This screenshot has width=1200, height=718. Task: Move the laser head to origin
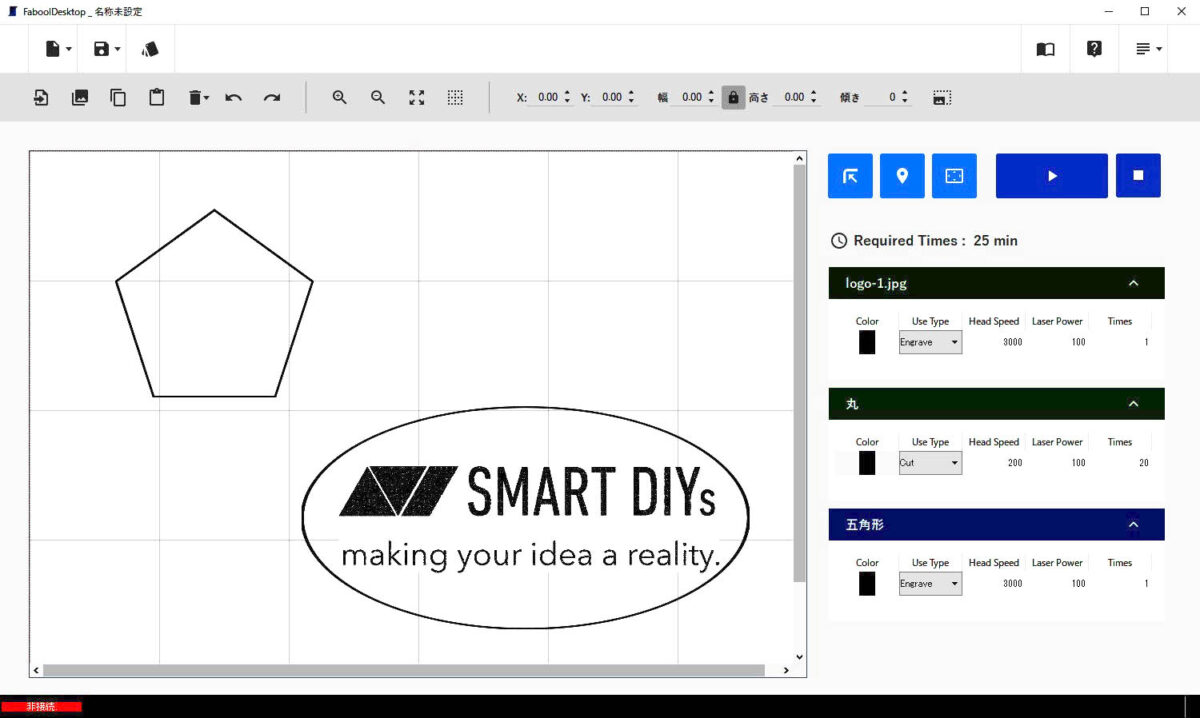[x=850, y=176]
